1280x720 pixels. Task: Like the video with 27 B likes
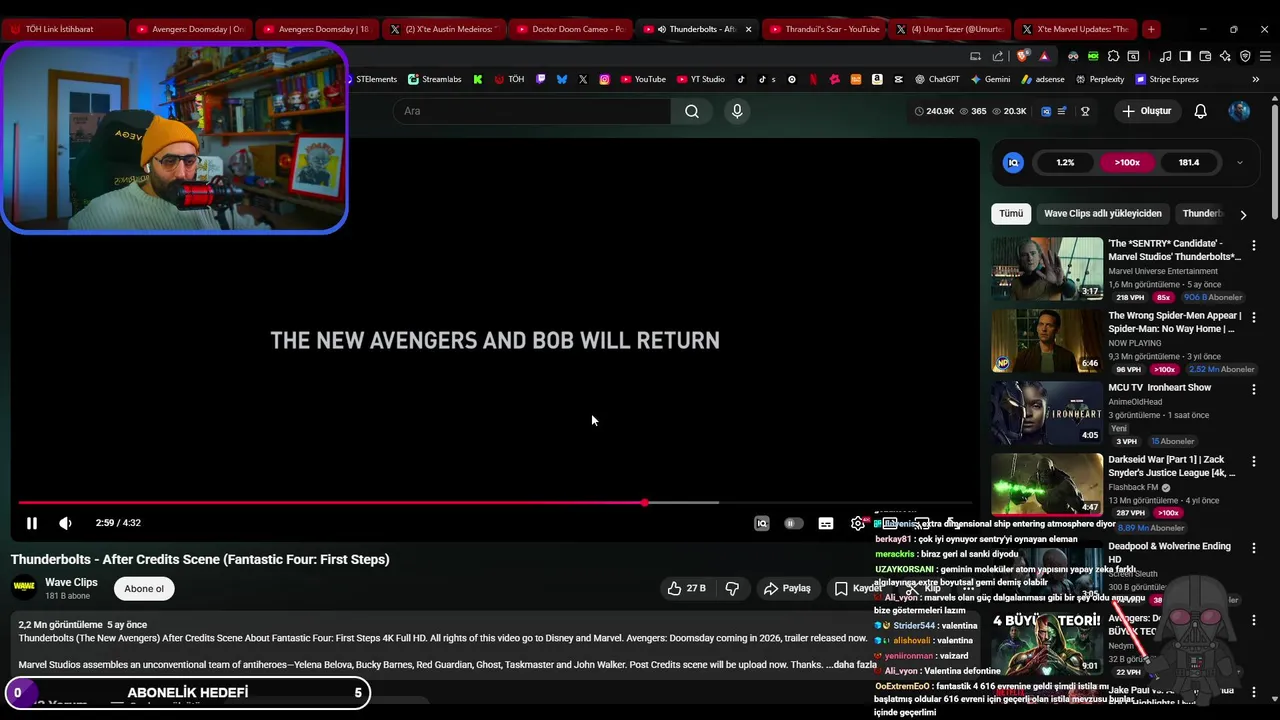pyautogui.click(x=686, y=589)
